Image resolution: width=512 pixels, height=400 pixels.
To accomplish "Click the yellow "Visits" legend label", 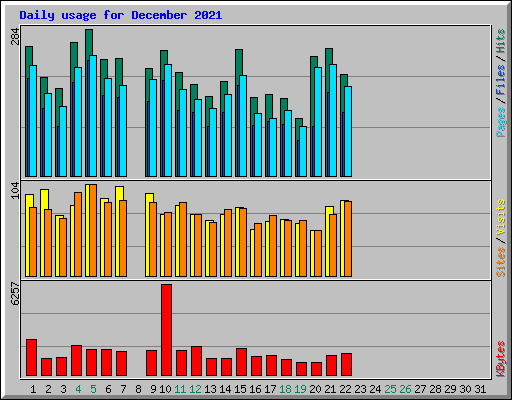I will tap(500, 217).
